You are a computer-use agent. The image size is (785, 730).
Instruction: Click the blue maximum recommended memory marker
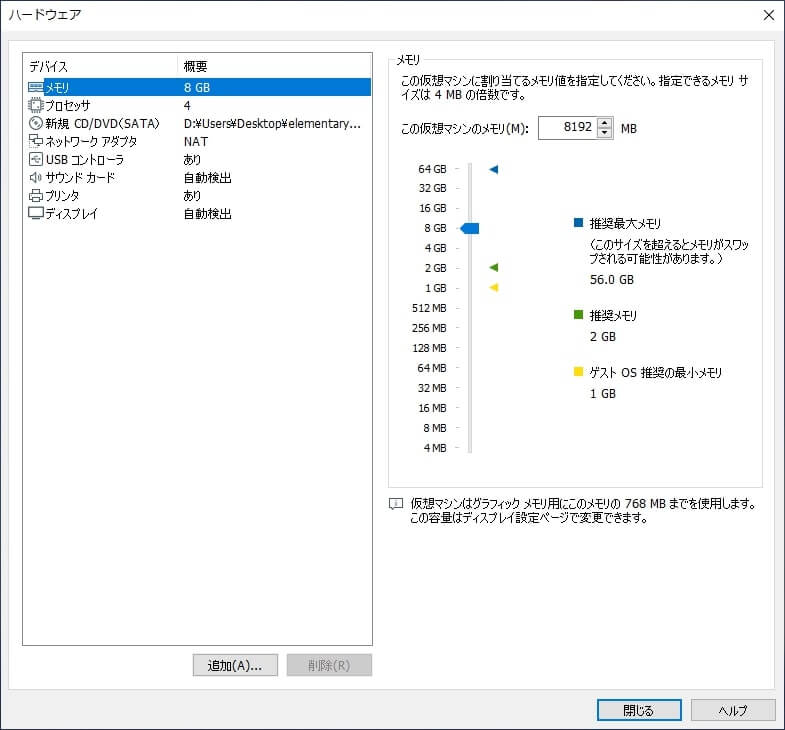tap(493, 170)
